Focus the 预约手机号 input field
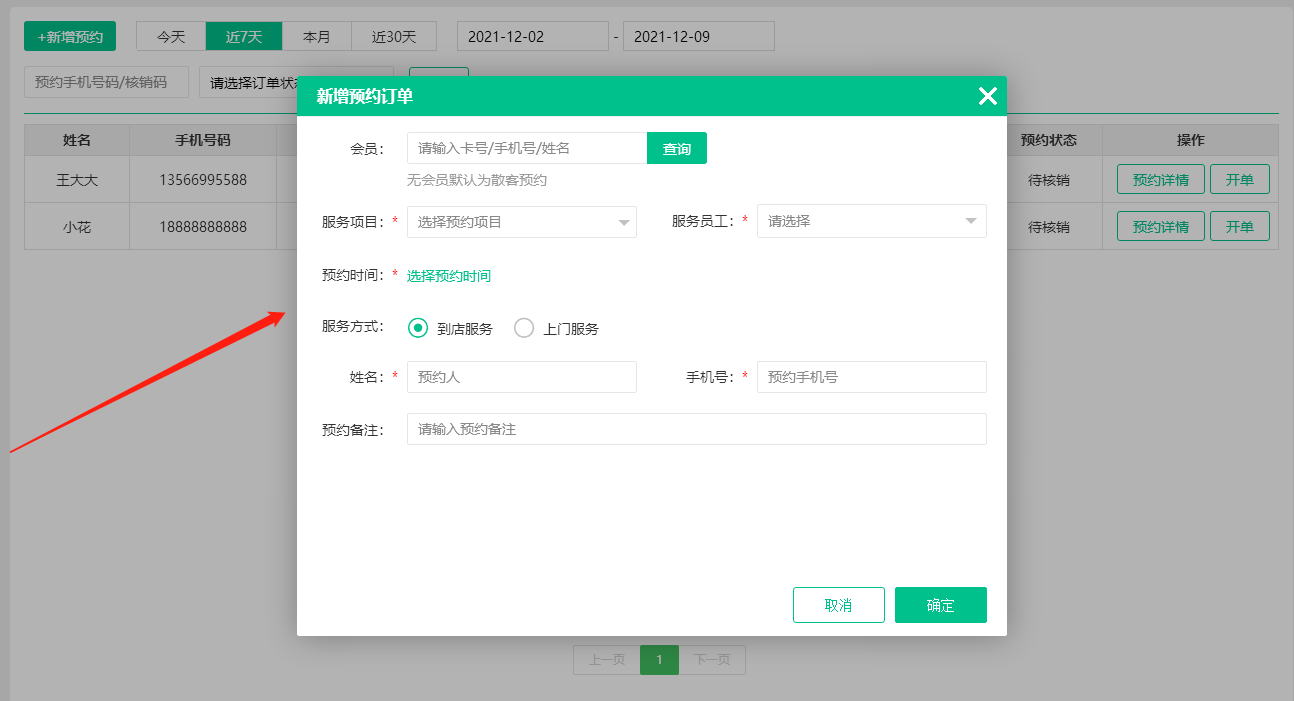Viewport: 1294px width, 701px height. click(x=872, y=377)
